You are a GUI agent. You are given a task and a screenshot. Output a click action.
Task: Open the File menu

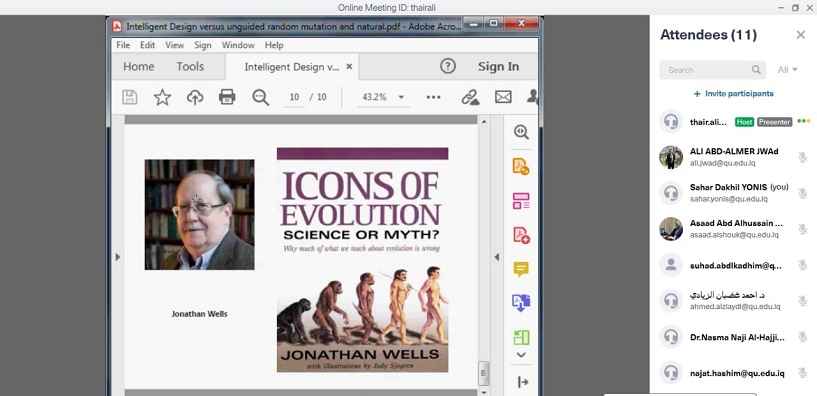pos(123,45)
